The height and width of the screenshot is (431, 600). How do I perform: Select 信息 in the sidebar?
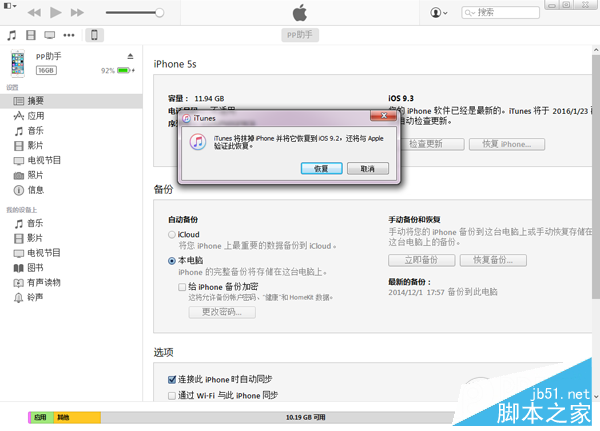(x=71, y=190)
